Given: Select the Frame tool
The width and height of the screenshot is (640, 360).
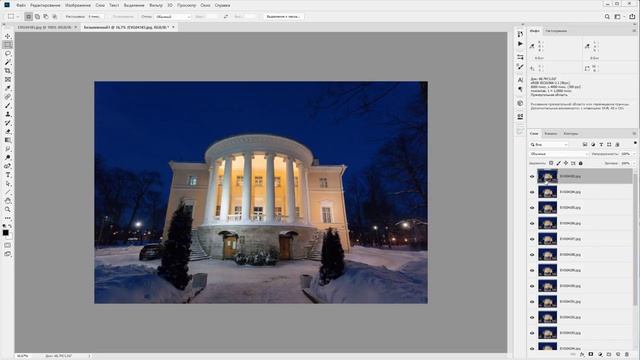Looking at the screenshot, I should (x=8, y=79).
